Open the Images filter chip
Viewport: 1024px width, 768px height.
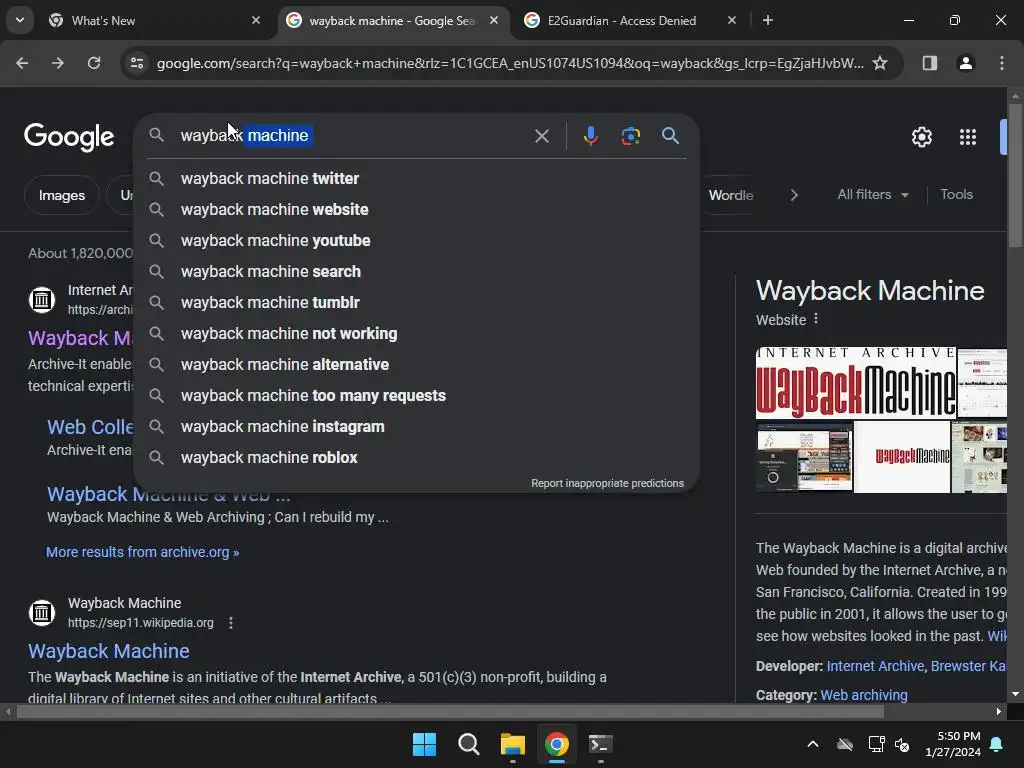pyautogui.click(x=61, y=195)
